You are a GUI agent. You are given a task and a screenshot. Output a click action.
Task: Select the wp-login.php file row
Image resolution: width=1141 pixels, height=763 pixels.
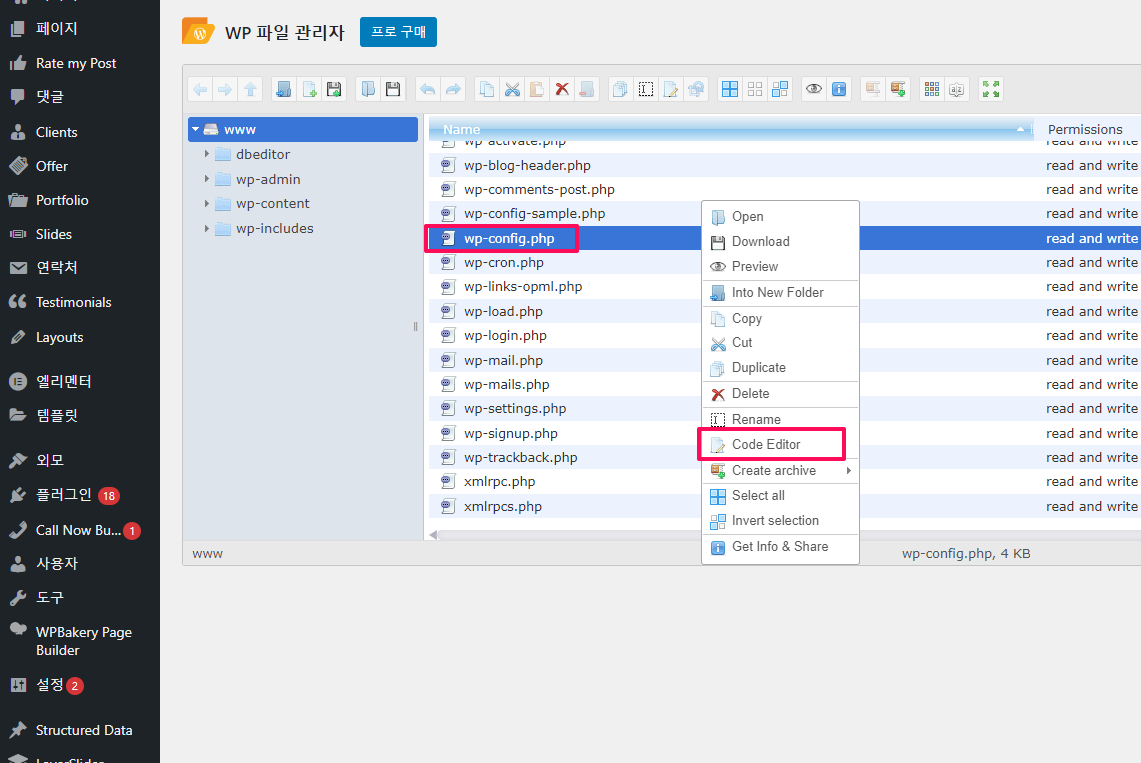(505, 336)
